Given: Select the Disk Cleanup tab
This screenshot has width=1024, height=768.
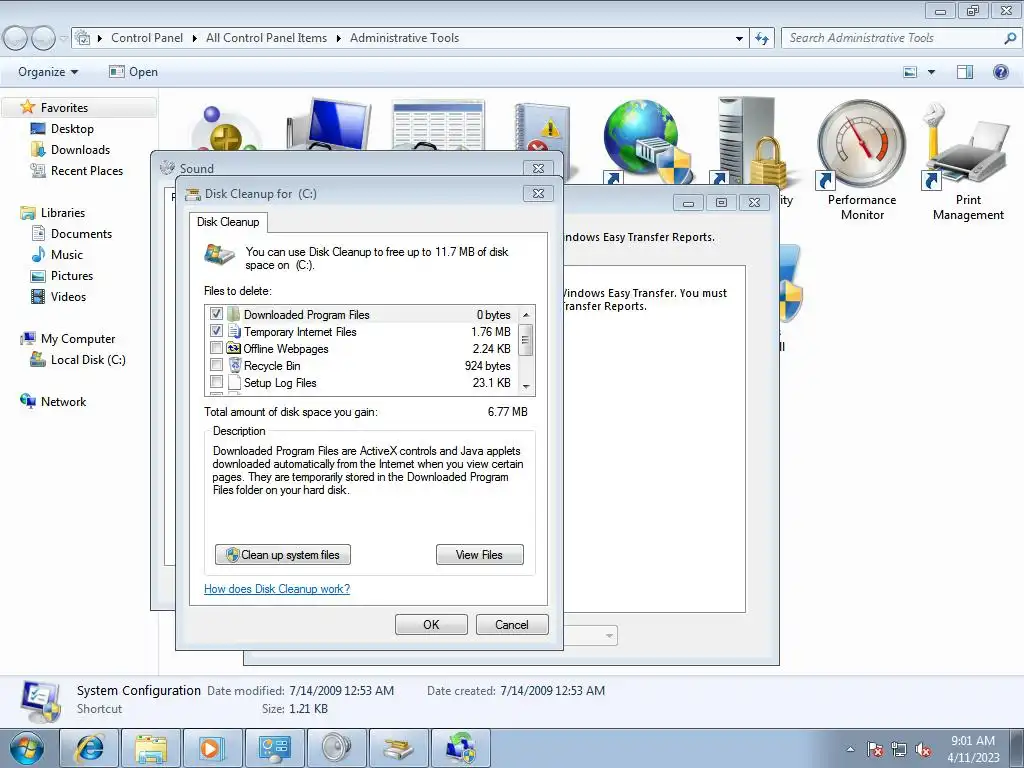Looking at the screenshot, I should pos(228,222).
